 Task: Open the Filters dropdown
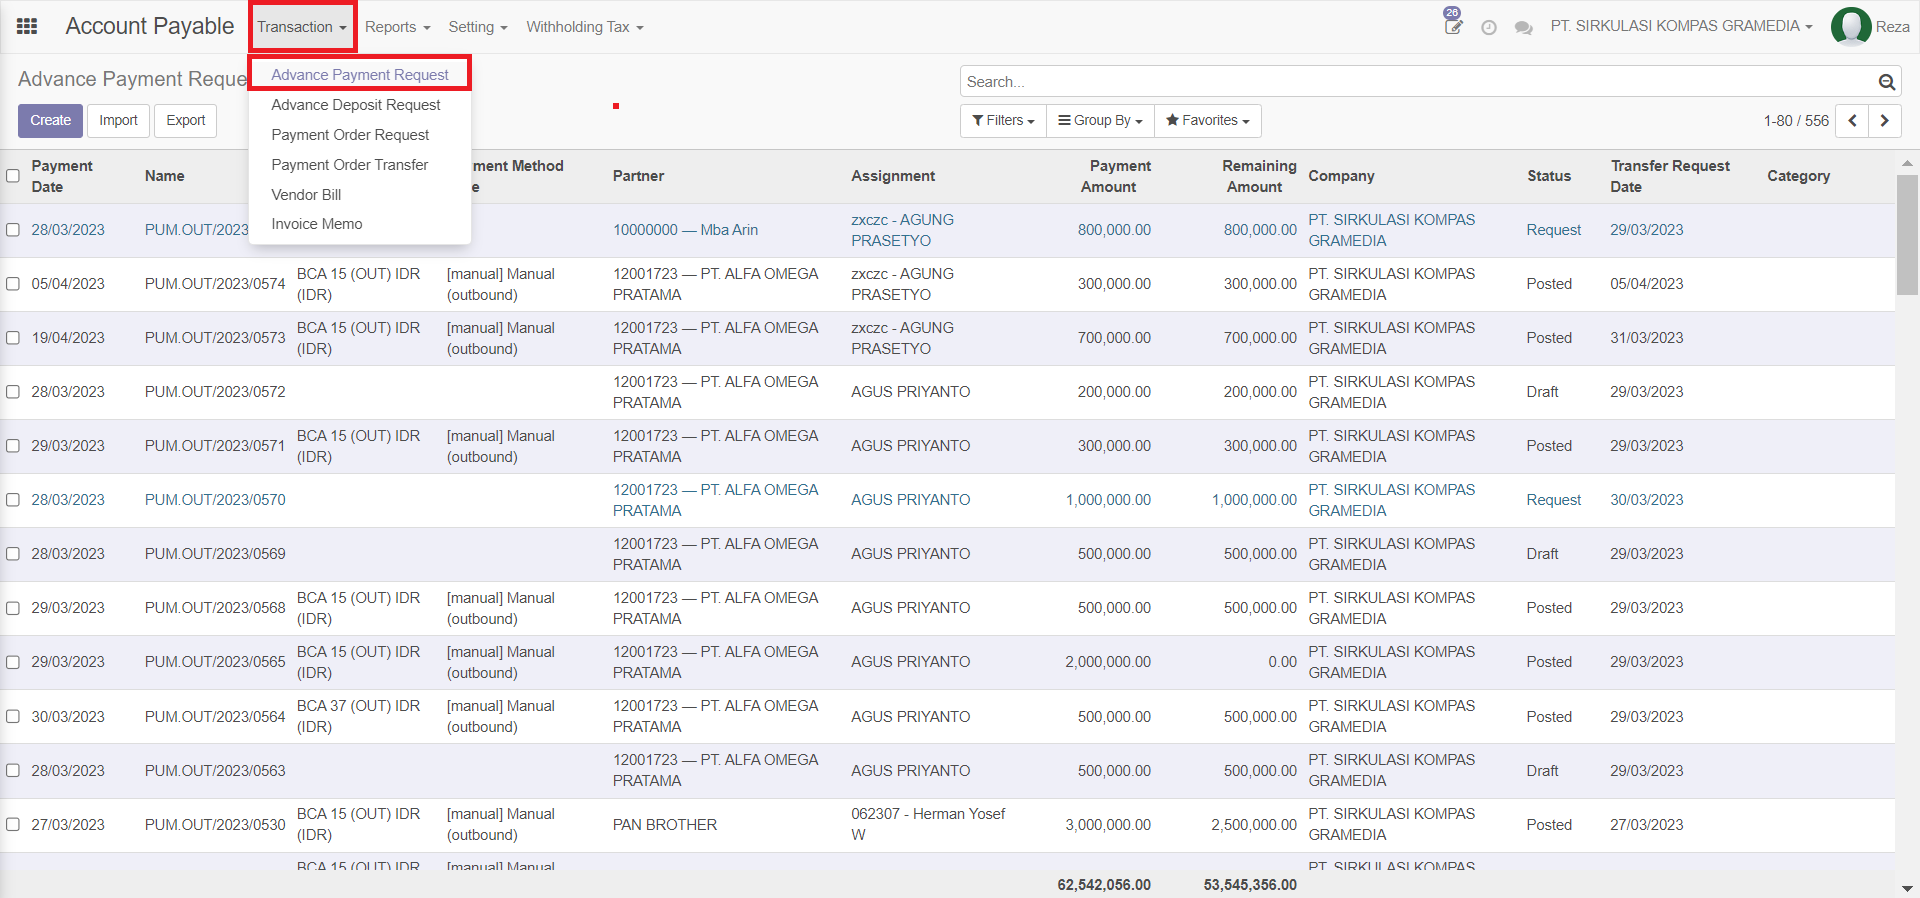pos(1003,121)
